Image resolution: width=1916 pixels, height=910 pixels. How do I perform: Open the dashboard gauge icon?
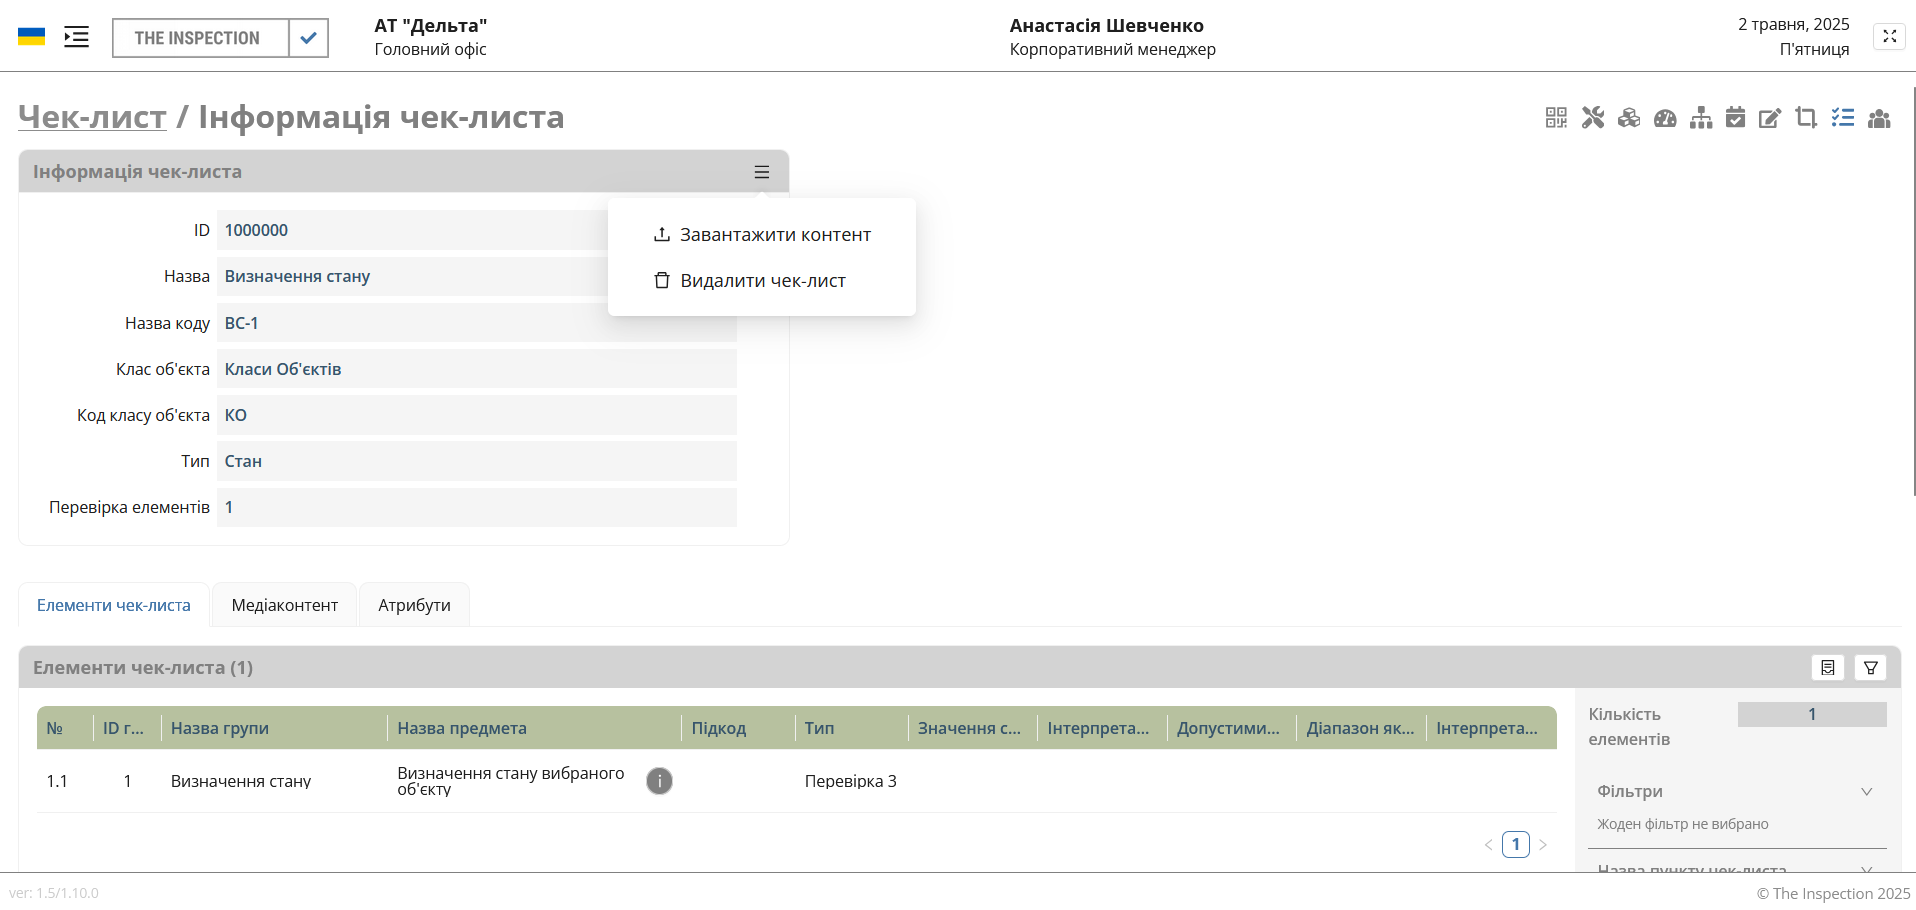coord(1665,118)
